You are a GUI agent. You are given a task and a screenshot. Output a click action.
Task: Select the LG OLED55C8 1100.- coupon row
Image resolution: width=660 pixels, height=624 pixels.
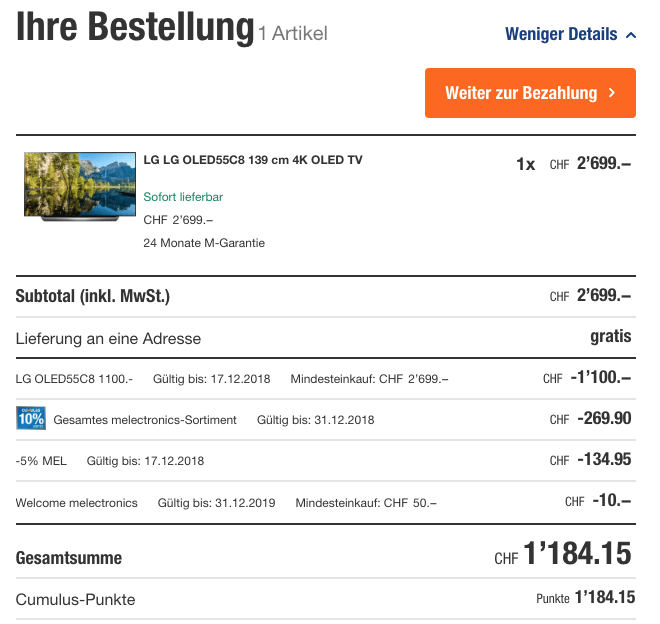[73, 379]
